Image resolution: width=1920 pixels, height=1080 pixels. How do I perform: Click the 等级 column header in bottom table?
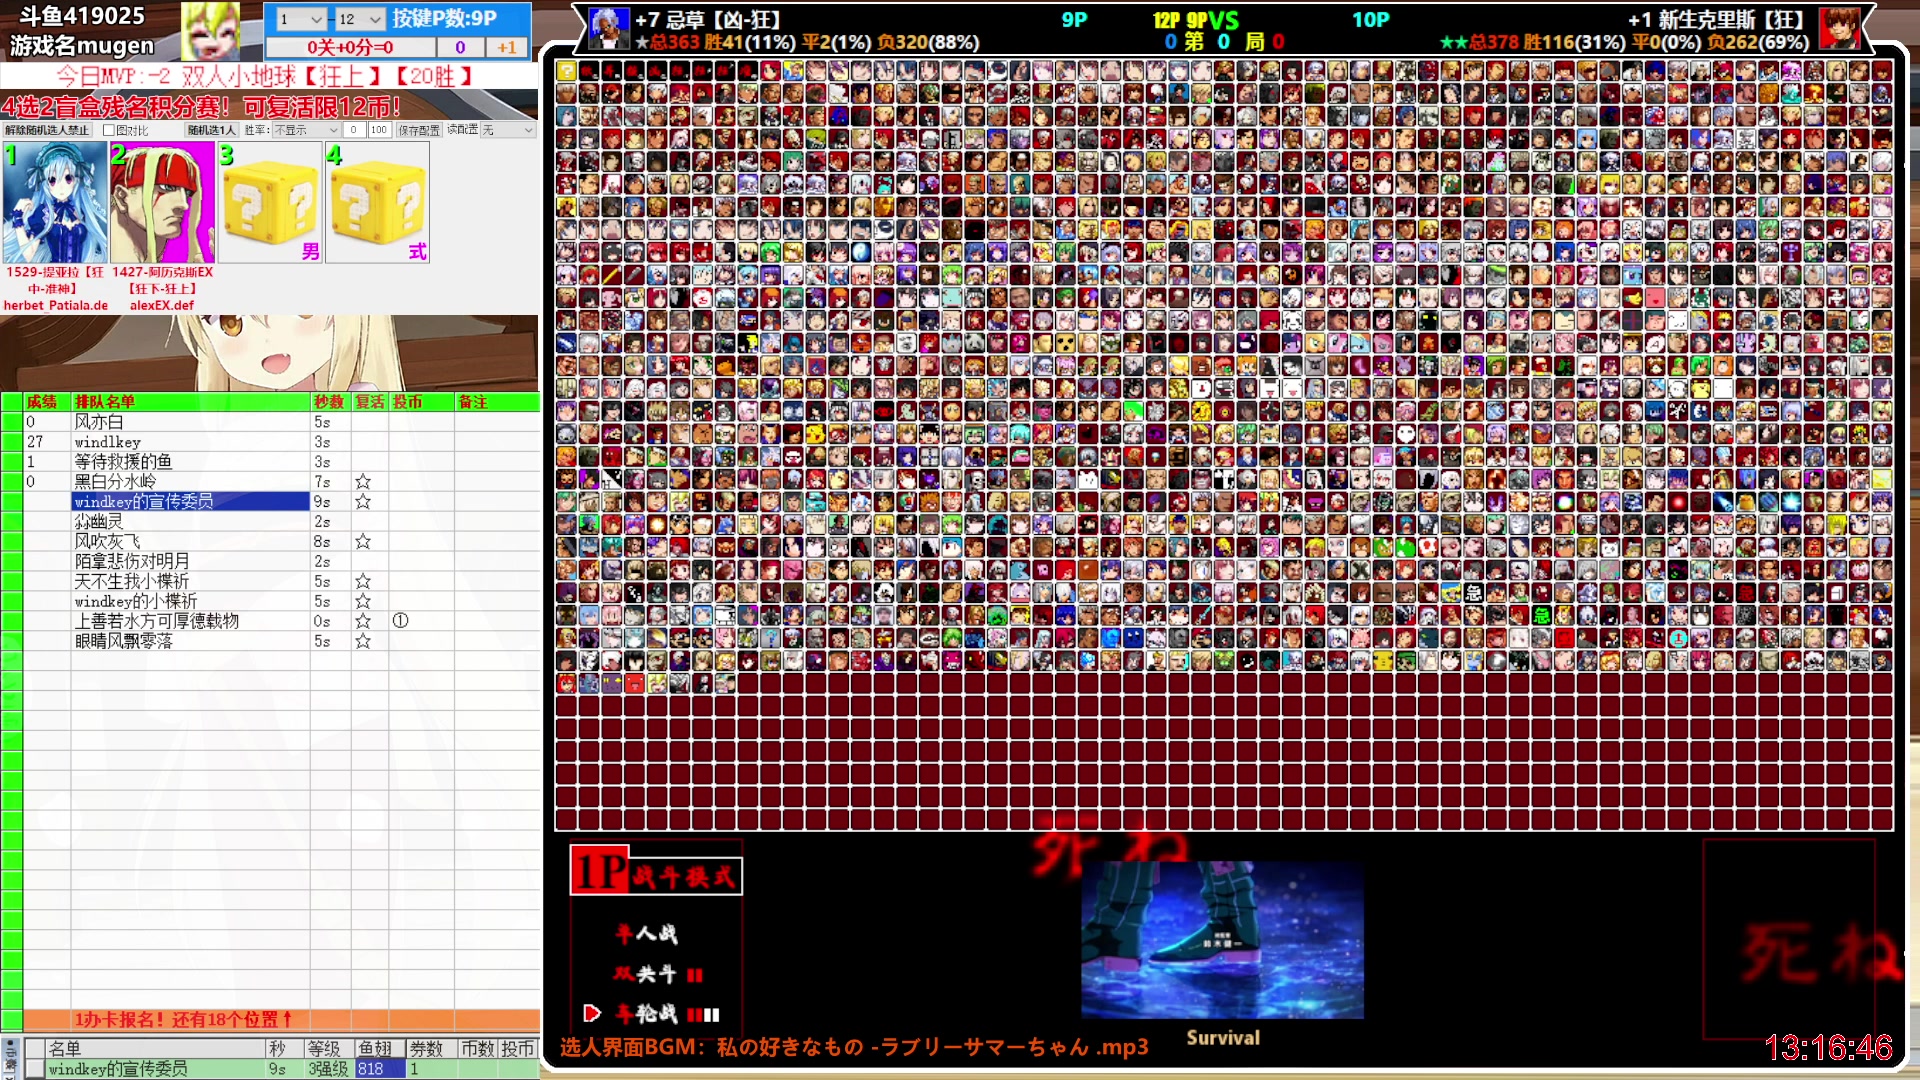(x=329, y=1049)
